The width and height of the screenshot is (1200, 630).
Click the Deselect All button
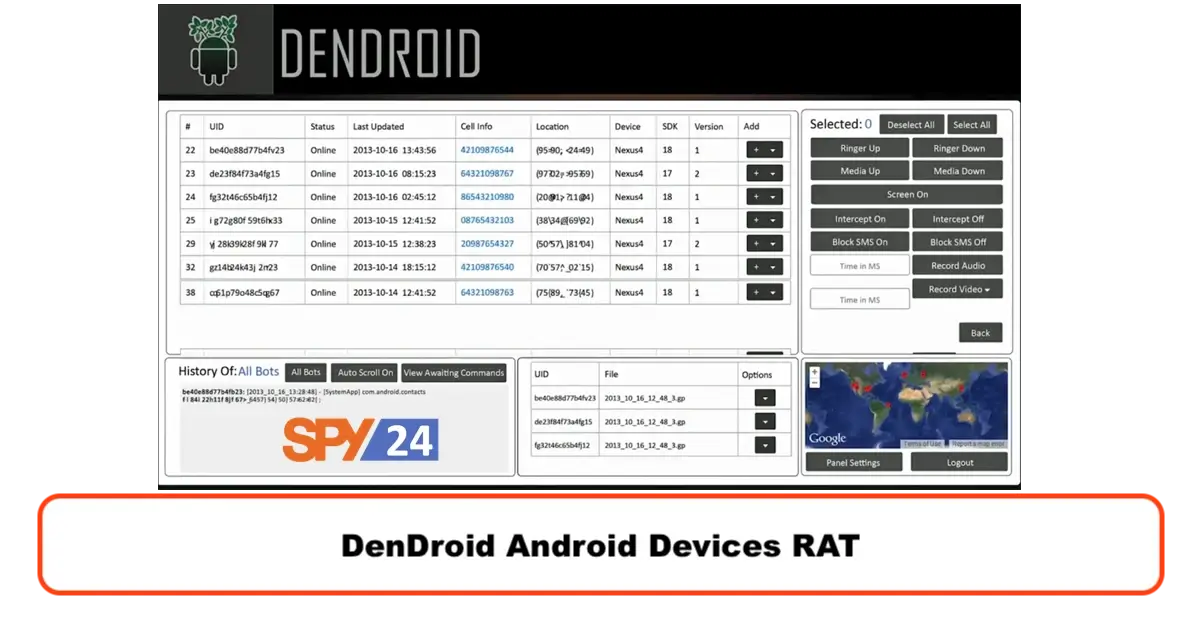(x=911, y=125)
